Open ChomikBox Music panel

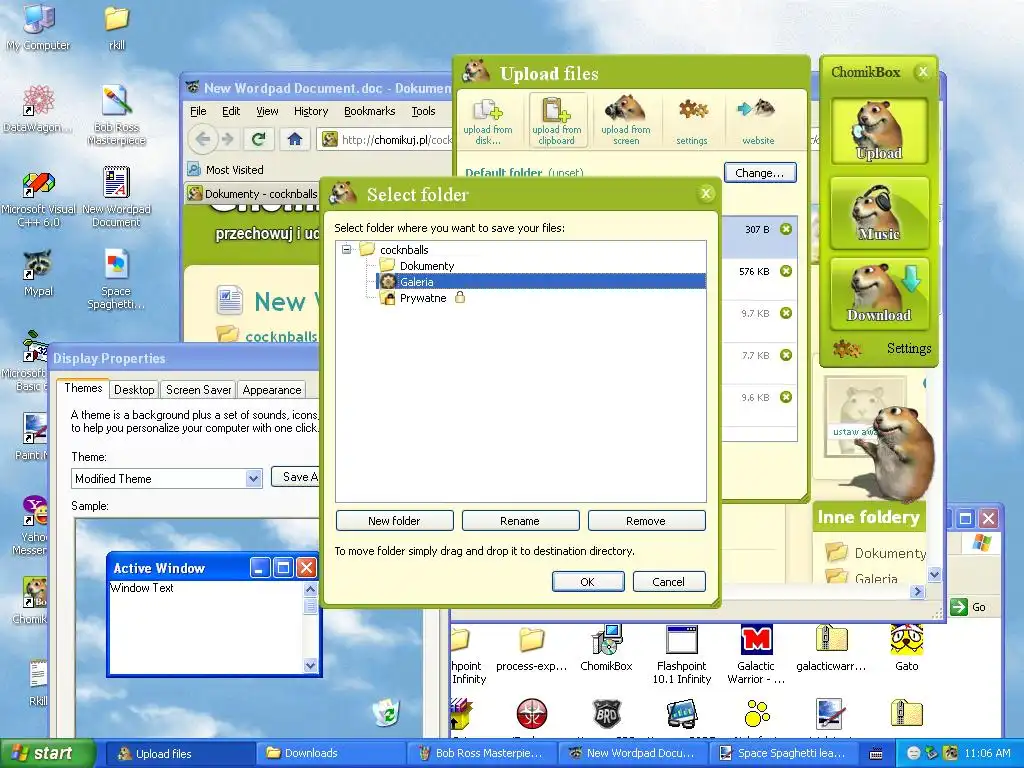click(x=879, y=213)
